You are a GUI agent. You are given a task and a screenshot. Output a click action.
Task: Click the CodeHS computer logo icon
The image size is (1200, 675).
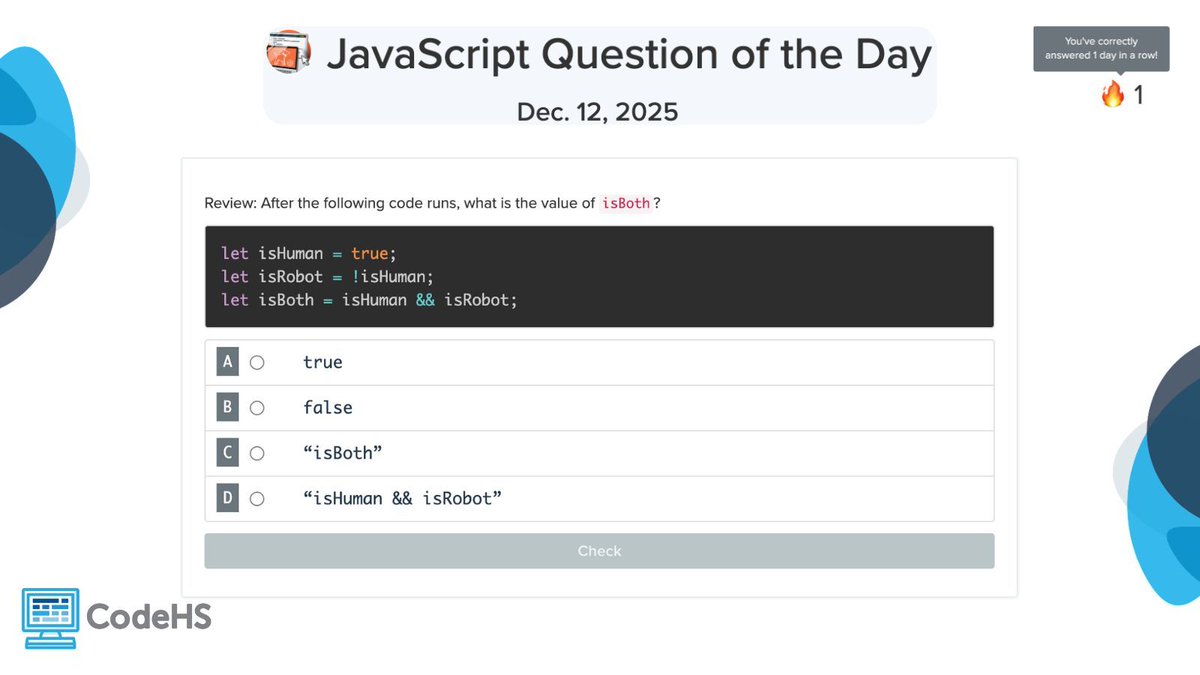(51, 618)
